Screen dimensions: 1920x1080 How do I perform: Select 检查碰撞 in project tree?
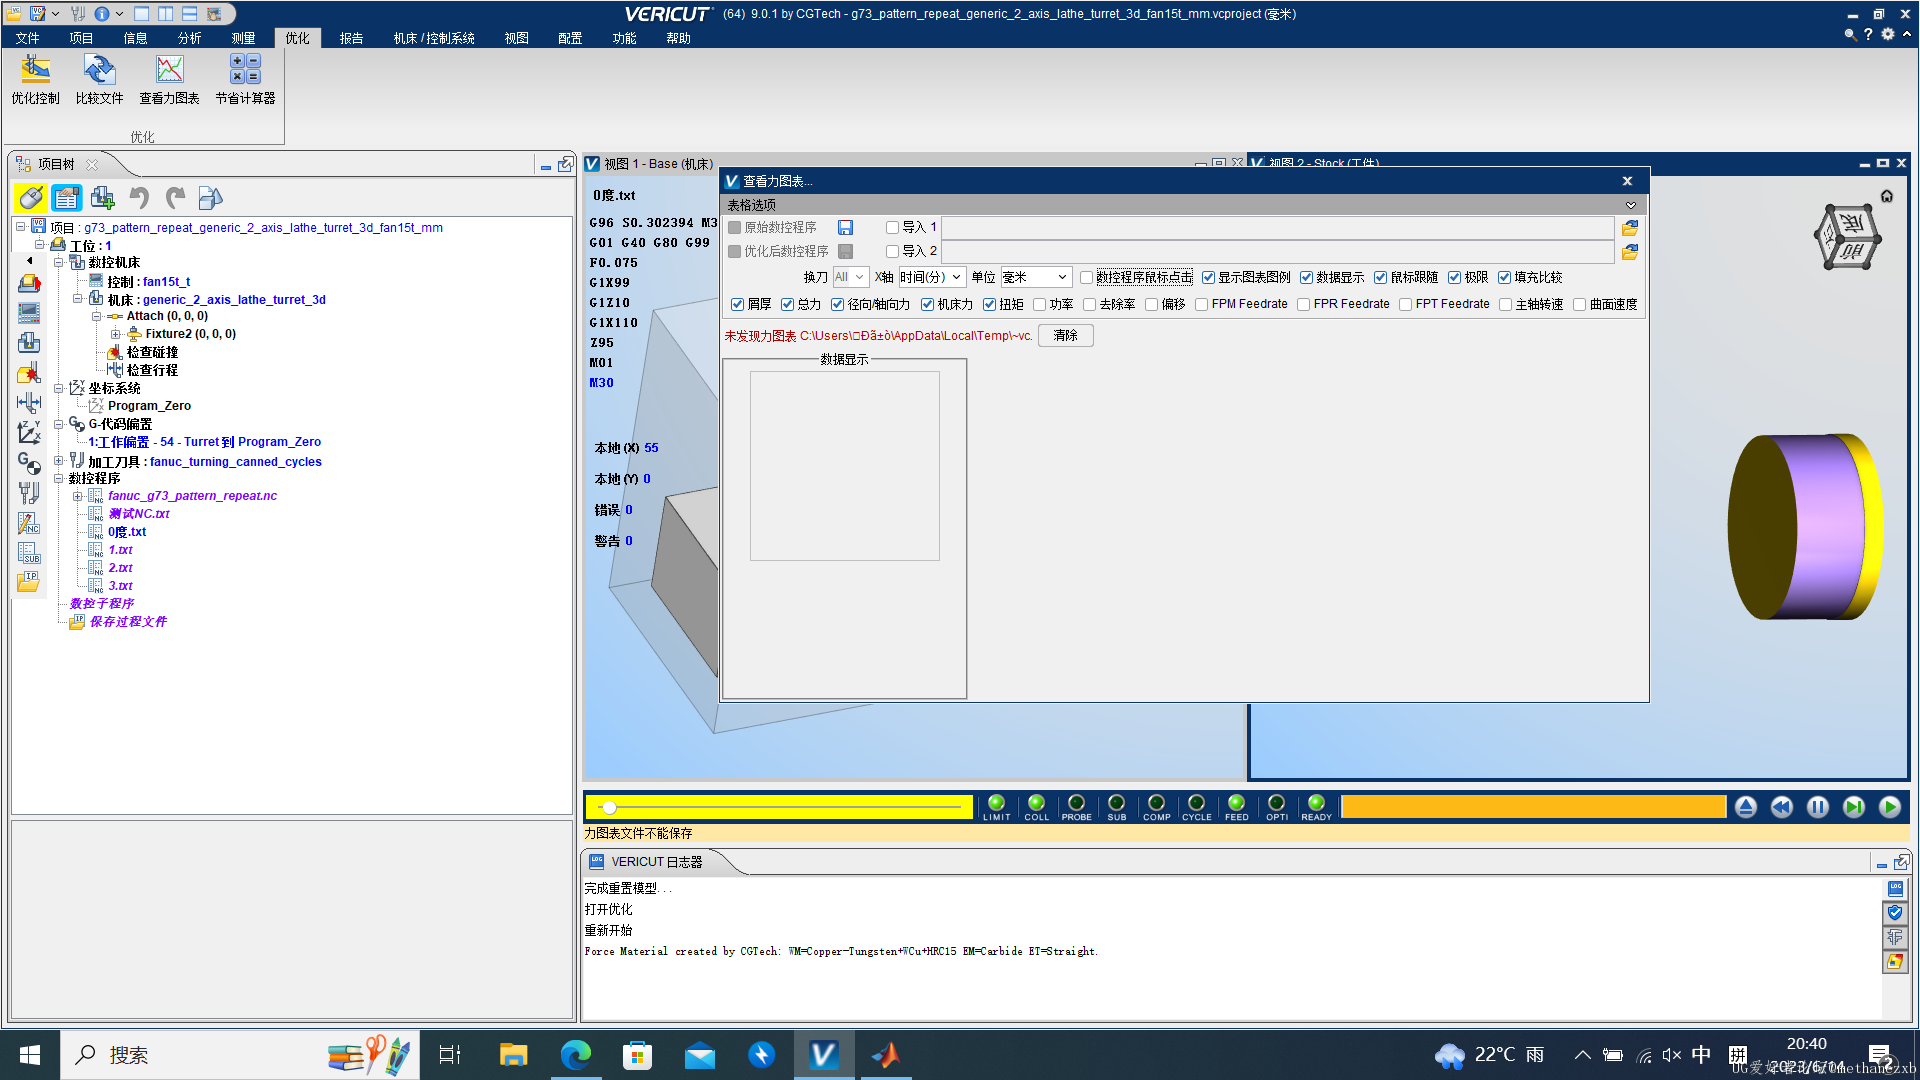pos(152,352)
